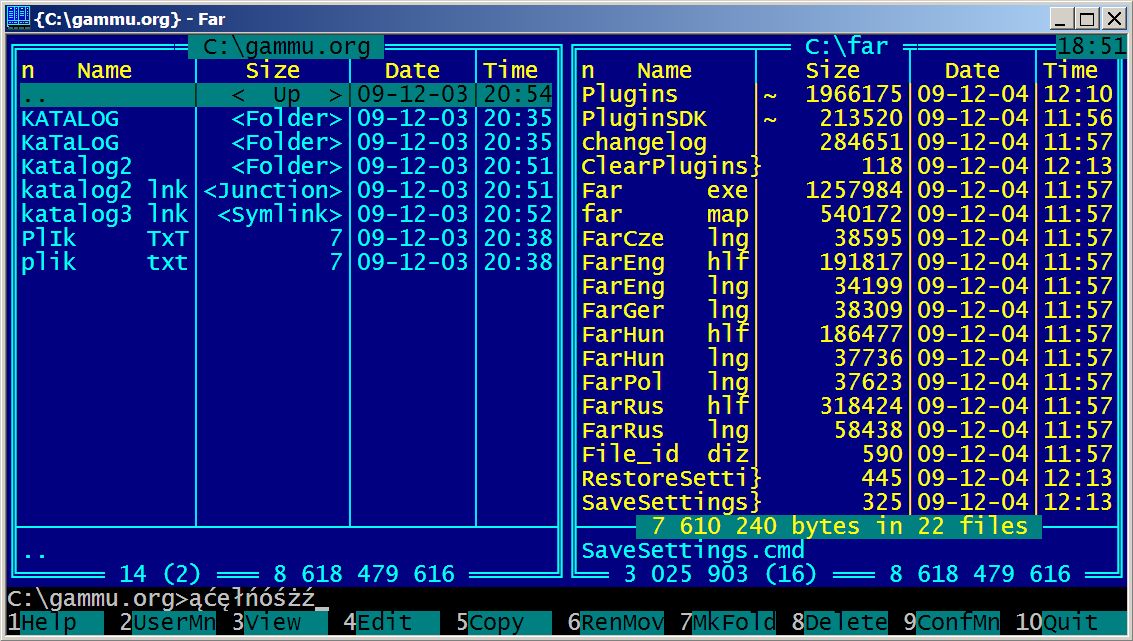The height and width of the screenshot is (641, 1133).
Task: Select the PluginSDK entry
Action: 847,119
